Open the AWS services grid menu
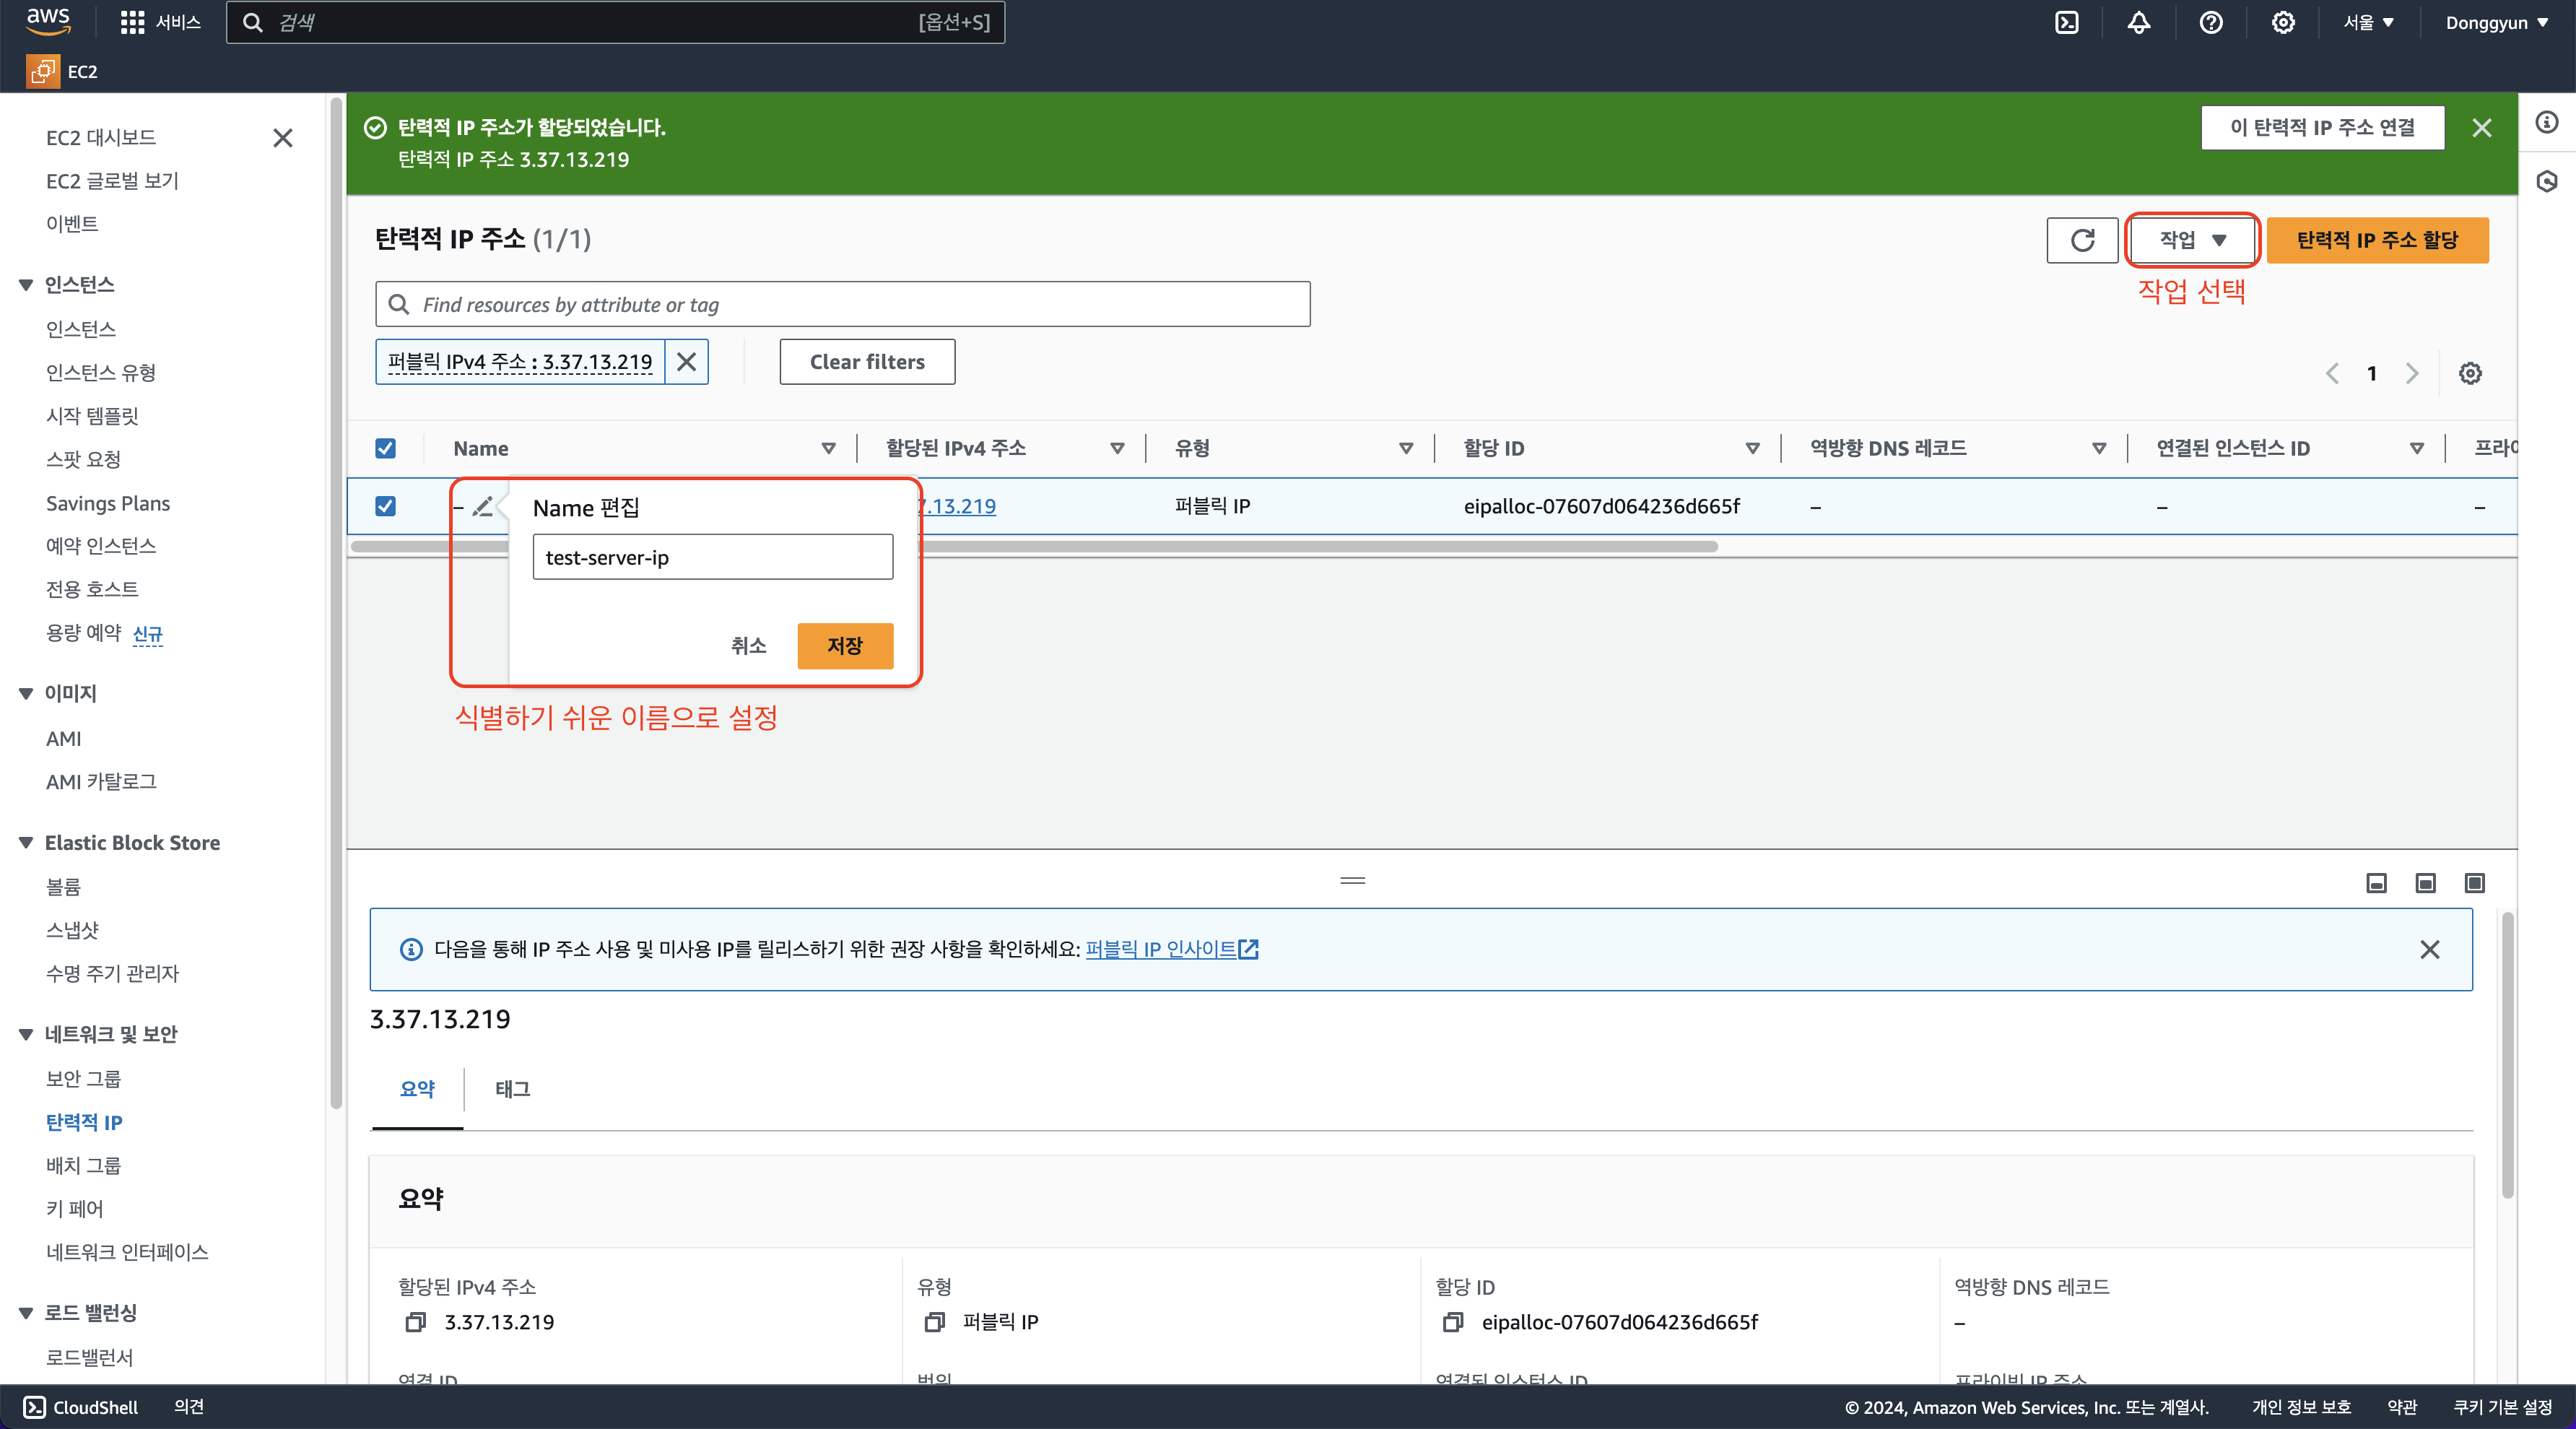Screen dimensions: 2576x1429 132,23
